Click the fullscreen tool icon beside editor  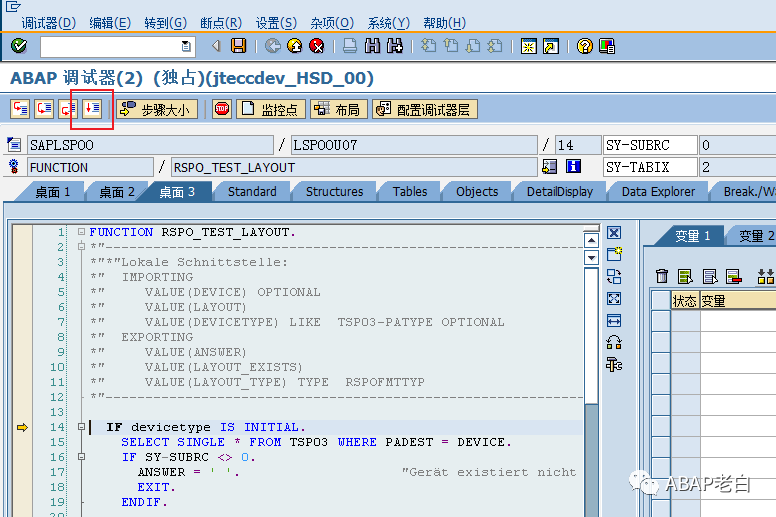coord(614,298)
